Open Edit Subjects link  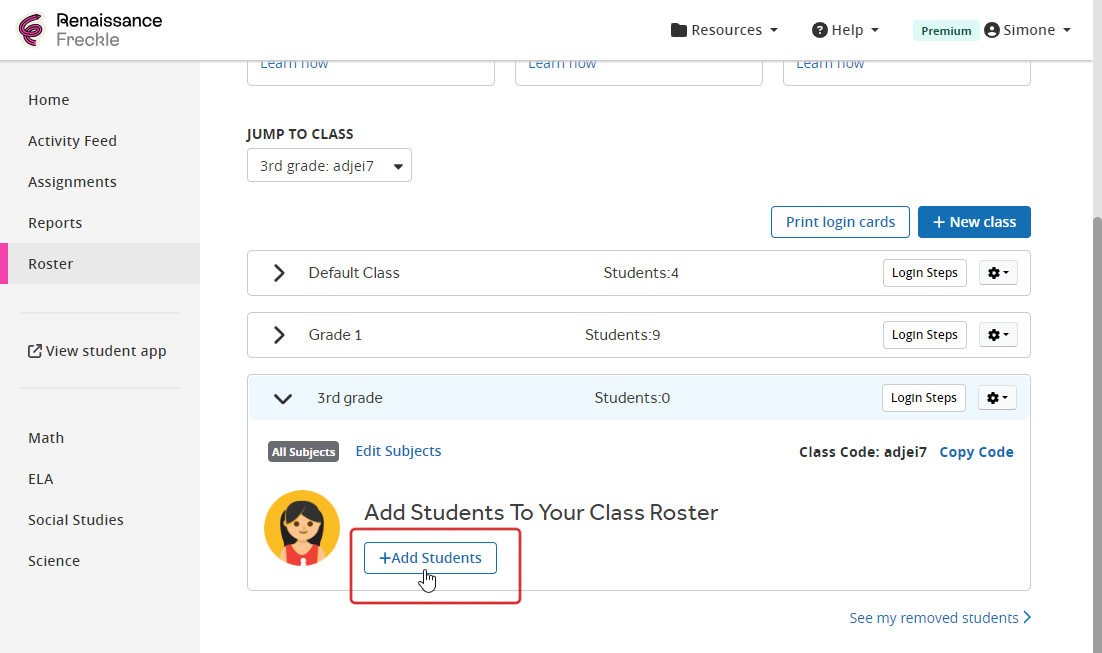[x=398, y=451]
